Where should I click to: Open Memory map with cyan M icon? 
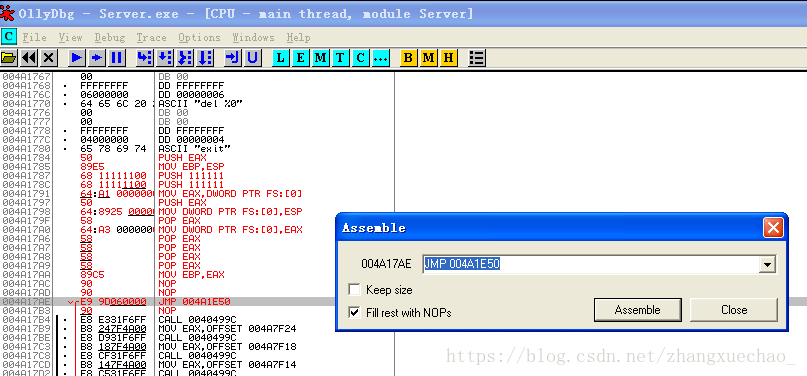tap(320, 58)
